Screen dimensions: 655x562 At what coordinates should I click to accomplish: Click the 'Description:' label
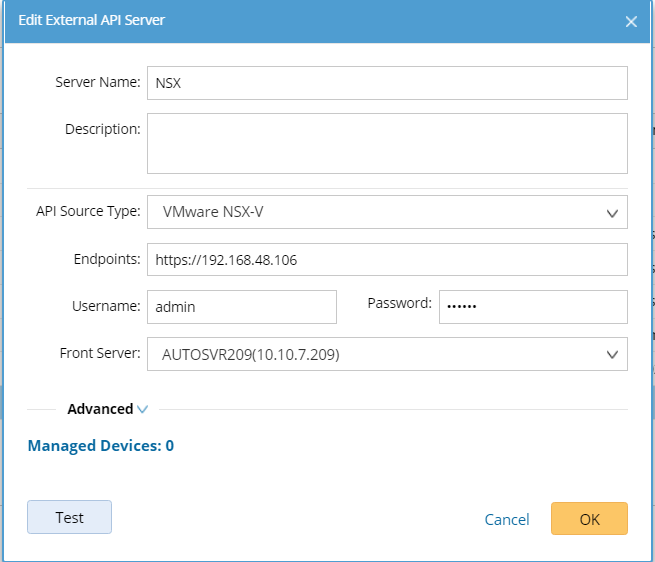[103, 129]
